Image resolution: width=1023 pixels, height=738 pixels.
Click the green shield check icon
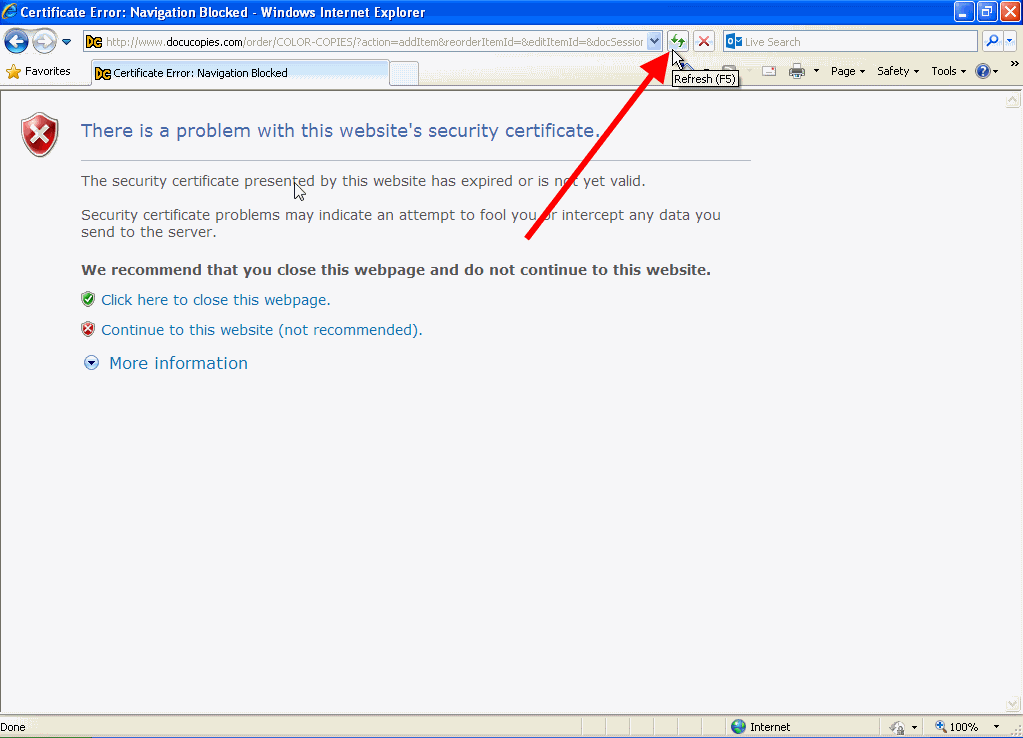point(88,300)
